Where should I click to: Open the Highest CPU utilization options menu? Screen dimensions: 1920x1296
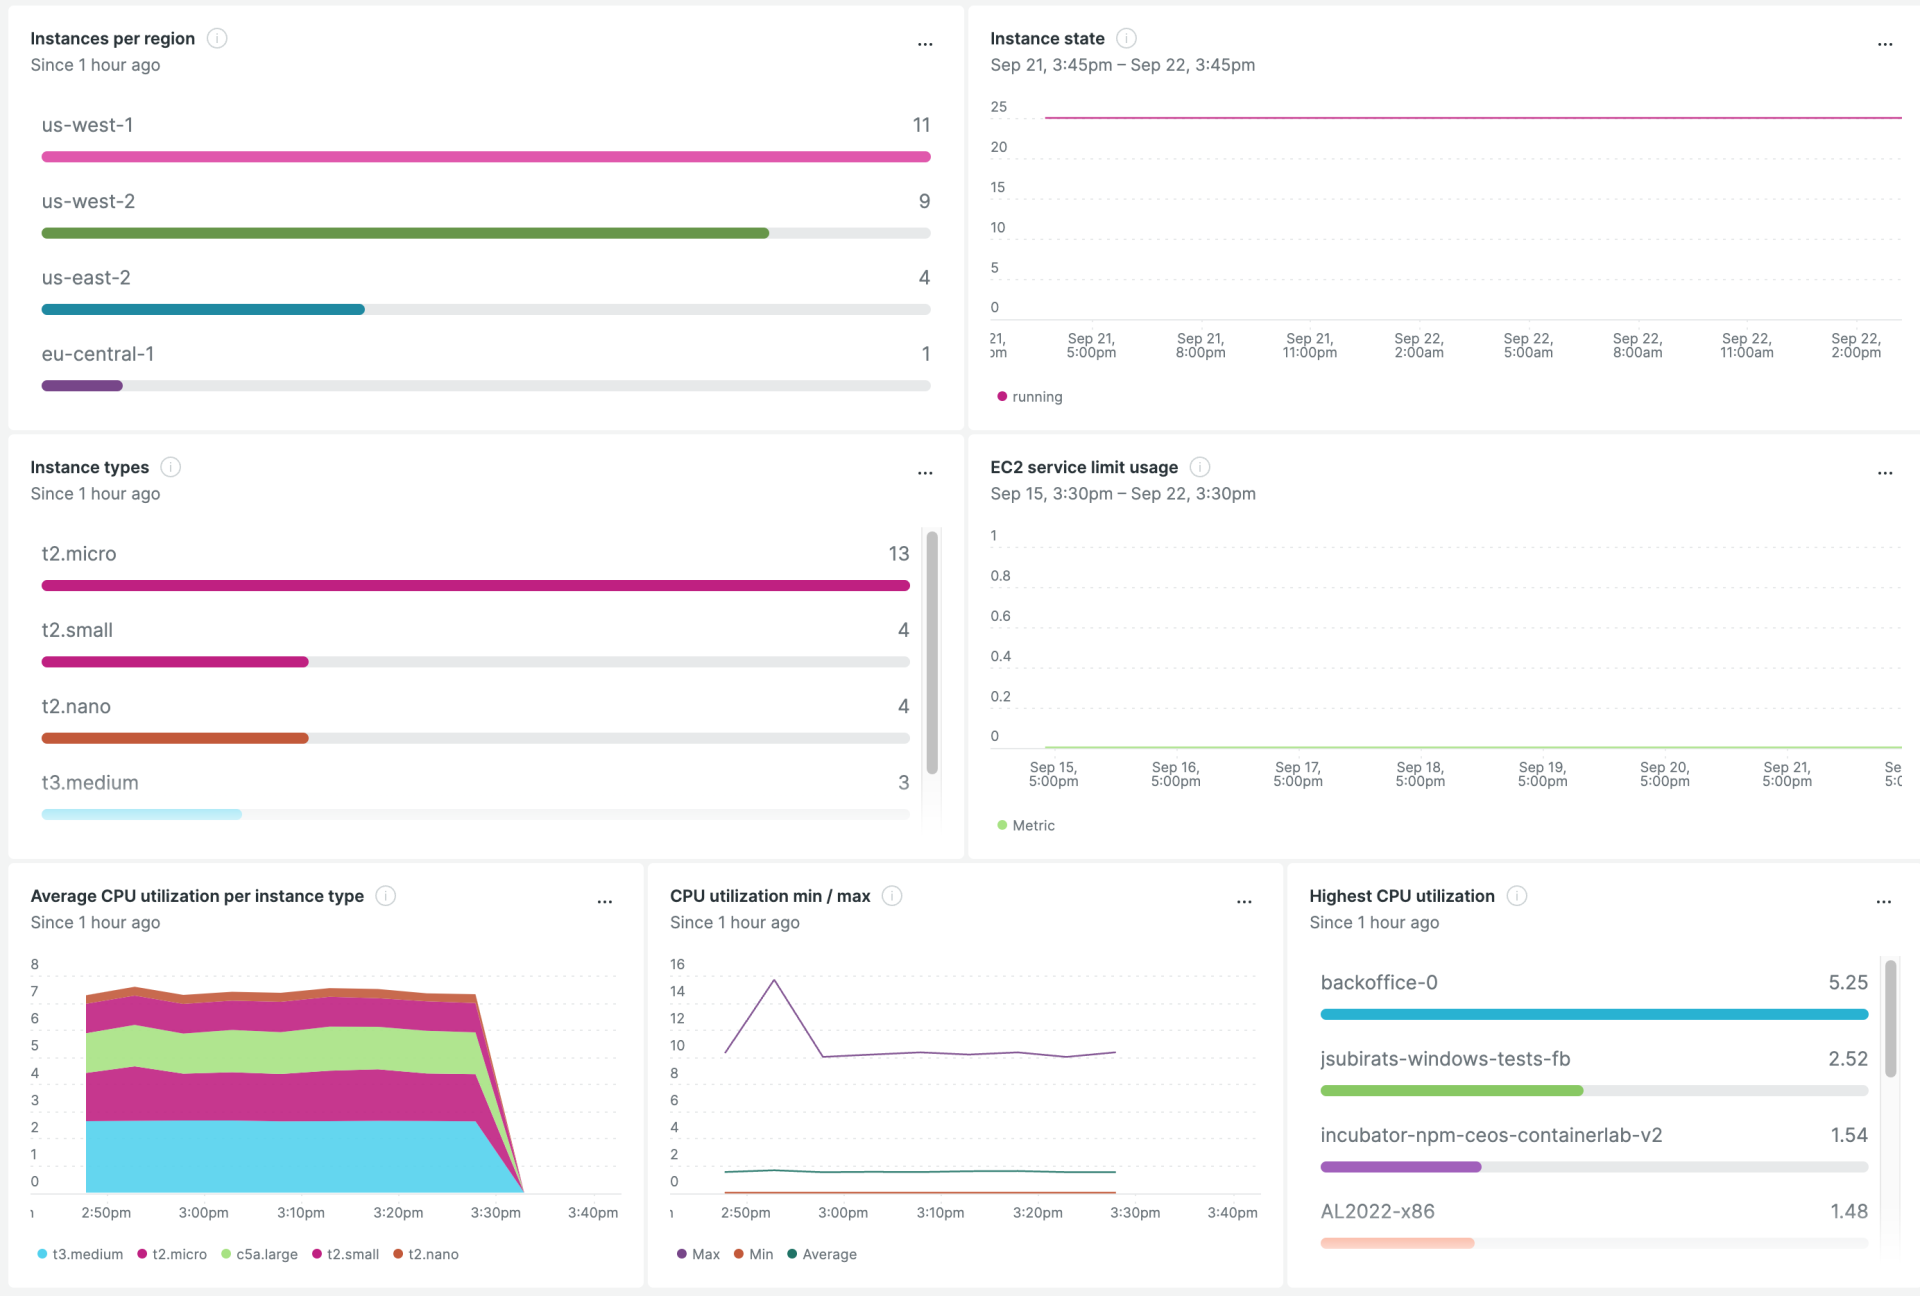point(1885,901)
